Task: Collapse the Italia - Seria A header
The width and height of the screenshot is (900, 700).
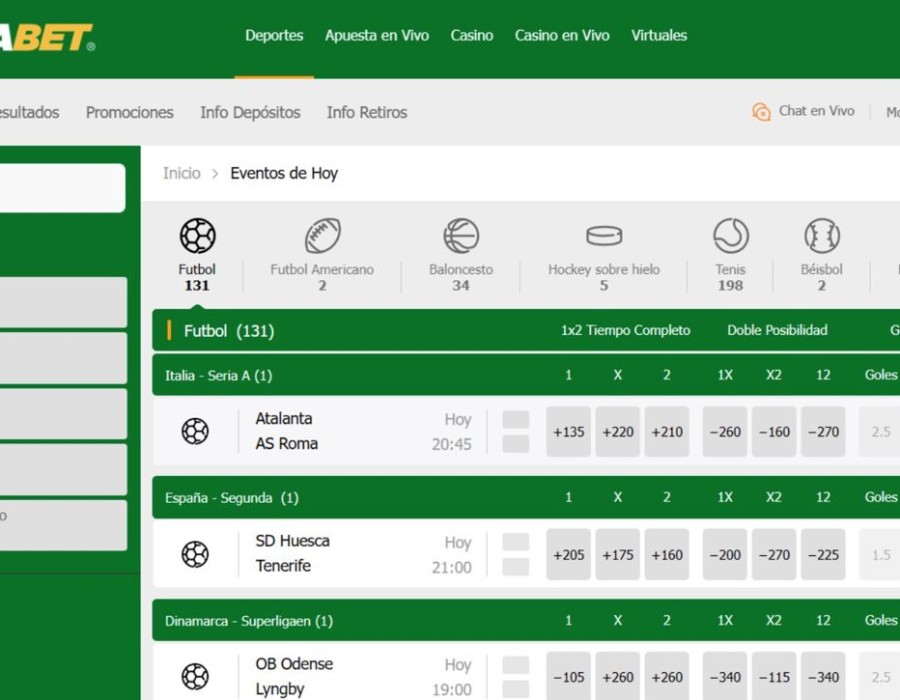Action: (218, 376)
